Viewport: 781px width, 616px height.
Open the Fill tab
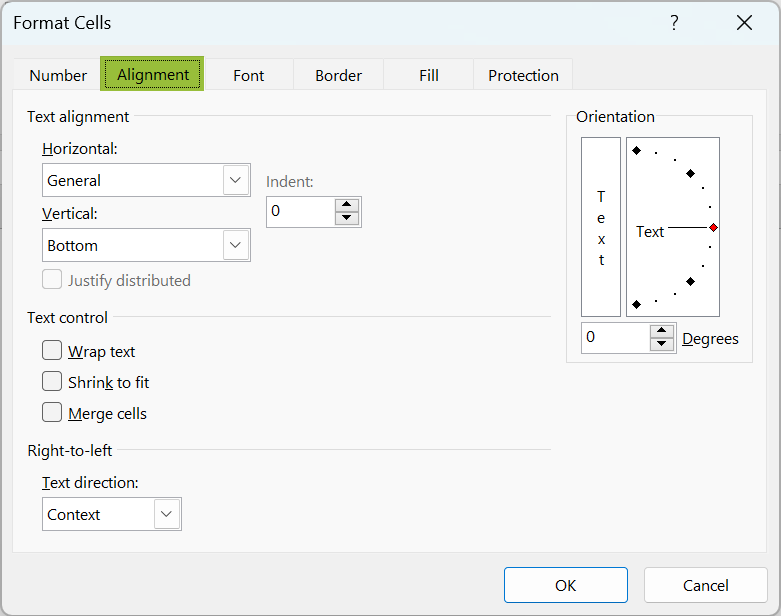428,75
